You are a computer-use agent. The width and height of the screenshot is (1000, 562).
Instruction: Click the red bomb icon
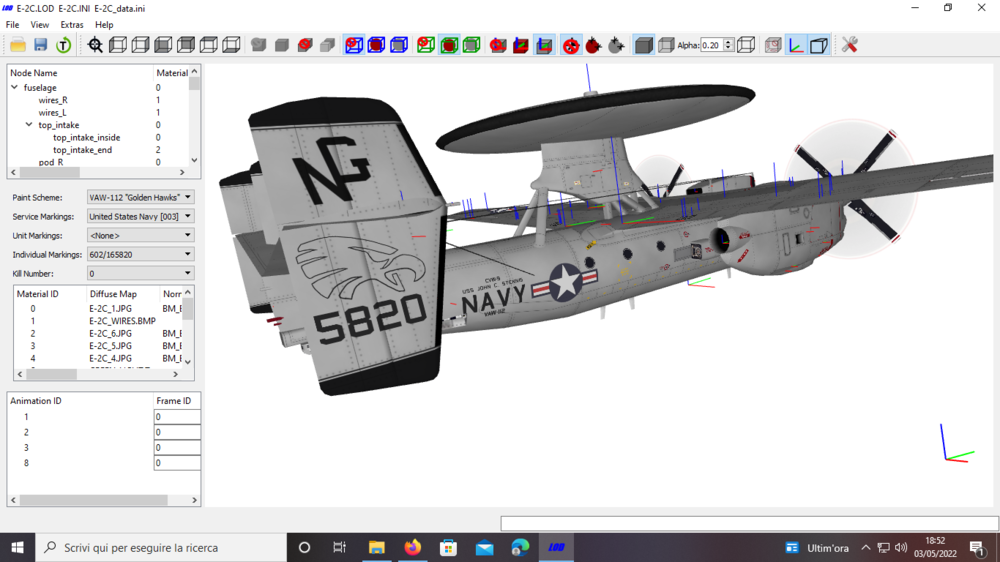click(593, 45)
